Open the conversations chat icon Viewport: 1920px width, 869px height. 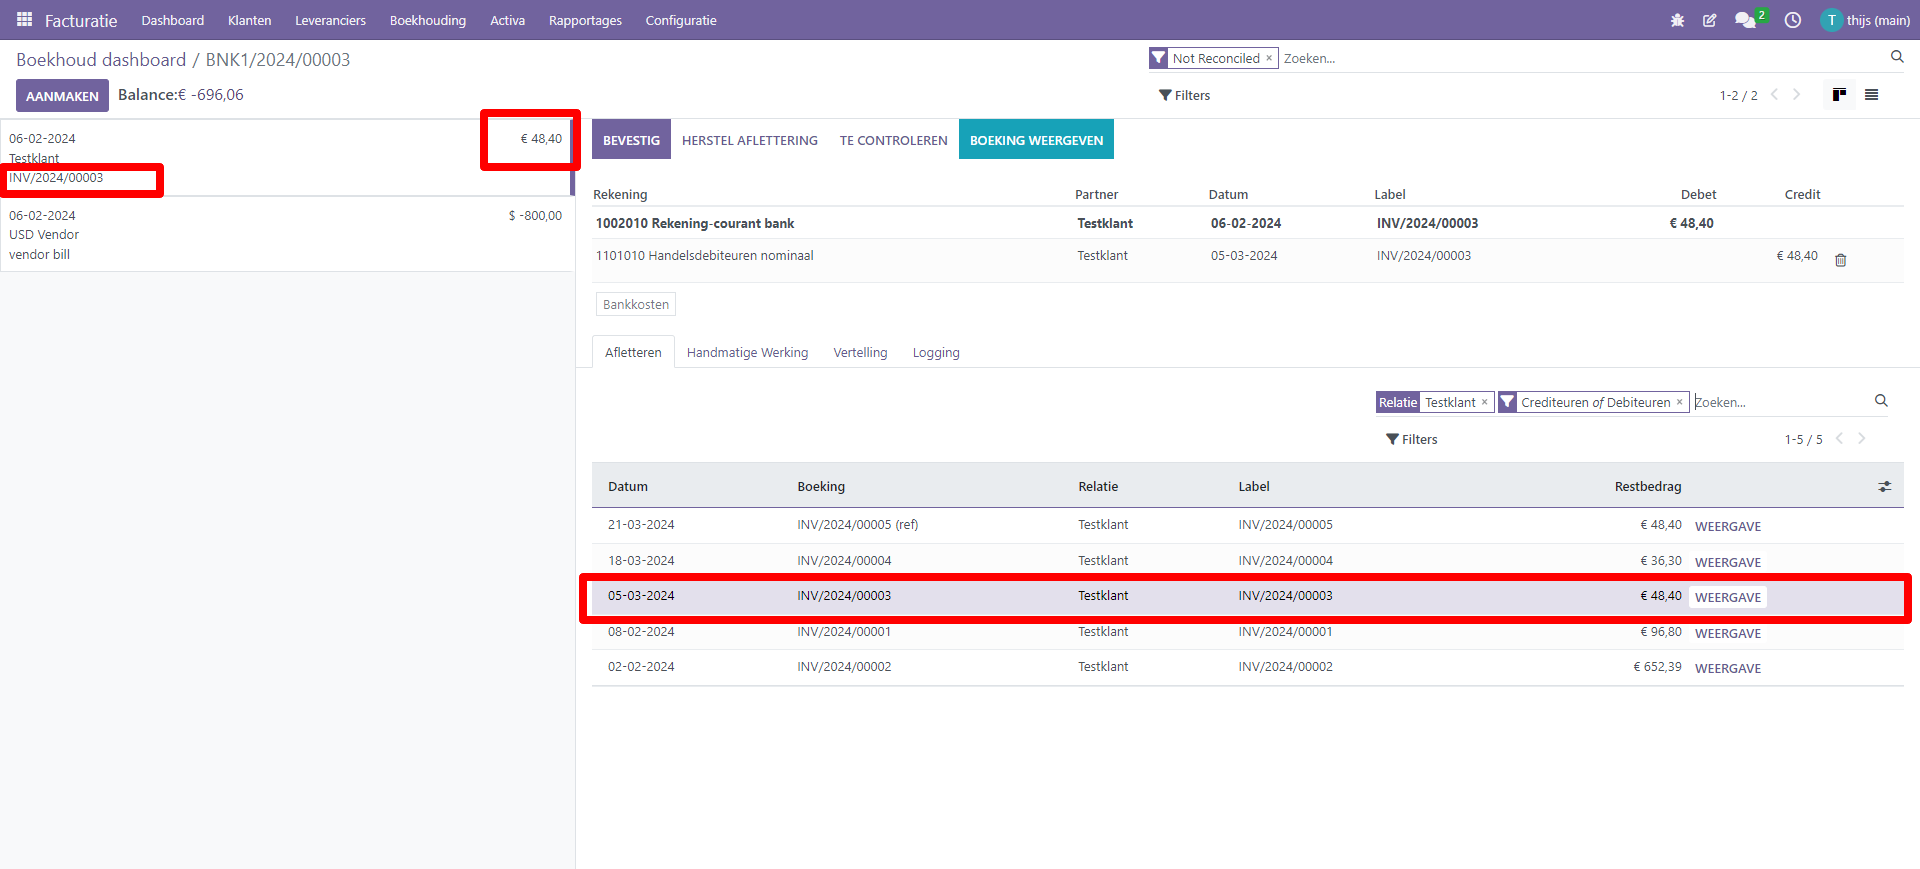pos(1745,20)
